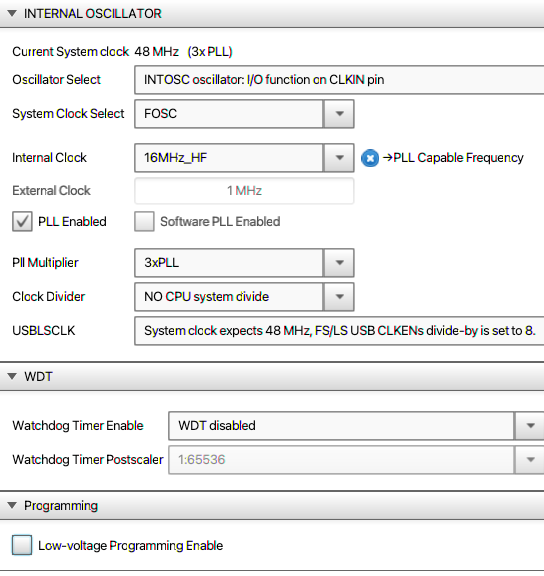The image size is (544, 576).
Task: Click the WDT disabled combo box text
Action: point(217,426)
